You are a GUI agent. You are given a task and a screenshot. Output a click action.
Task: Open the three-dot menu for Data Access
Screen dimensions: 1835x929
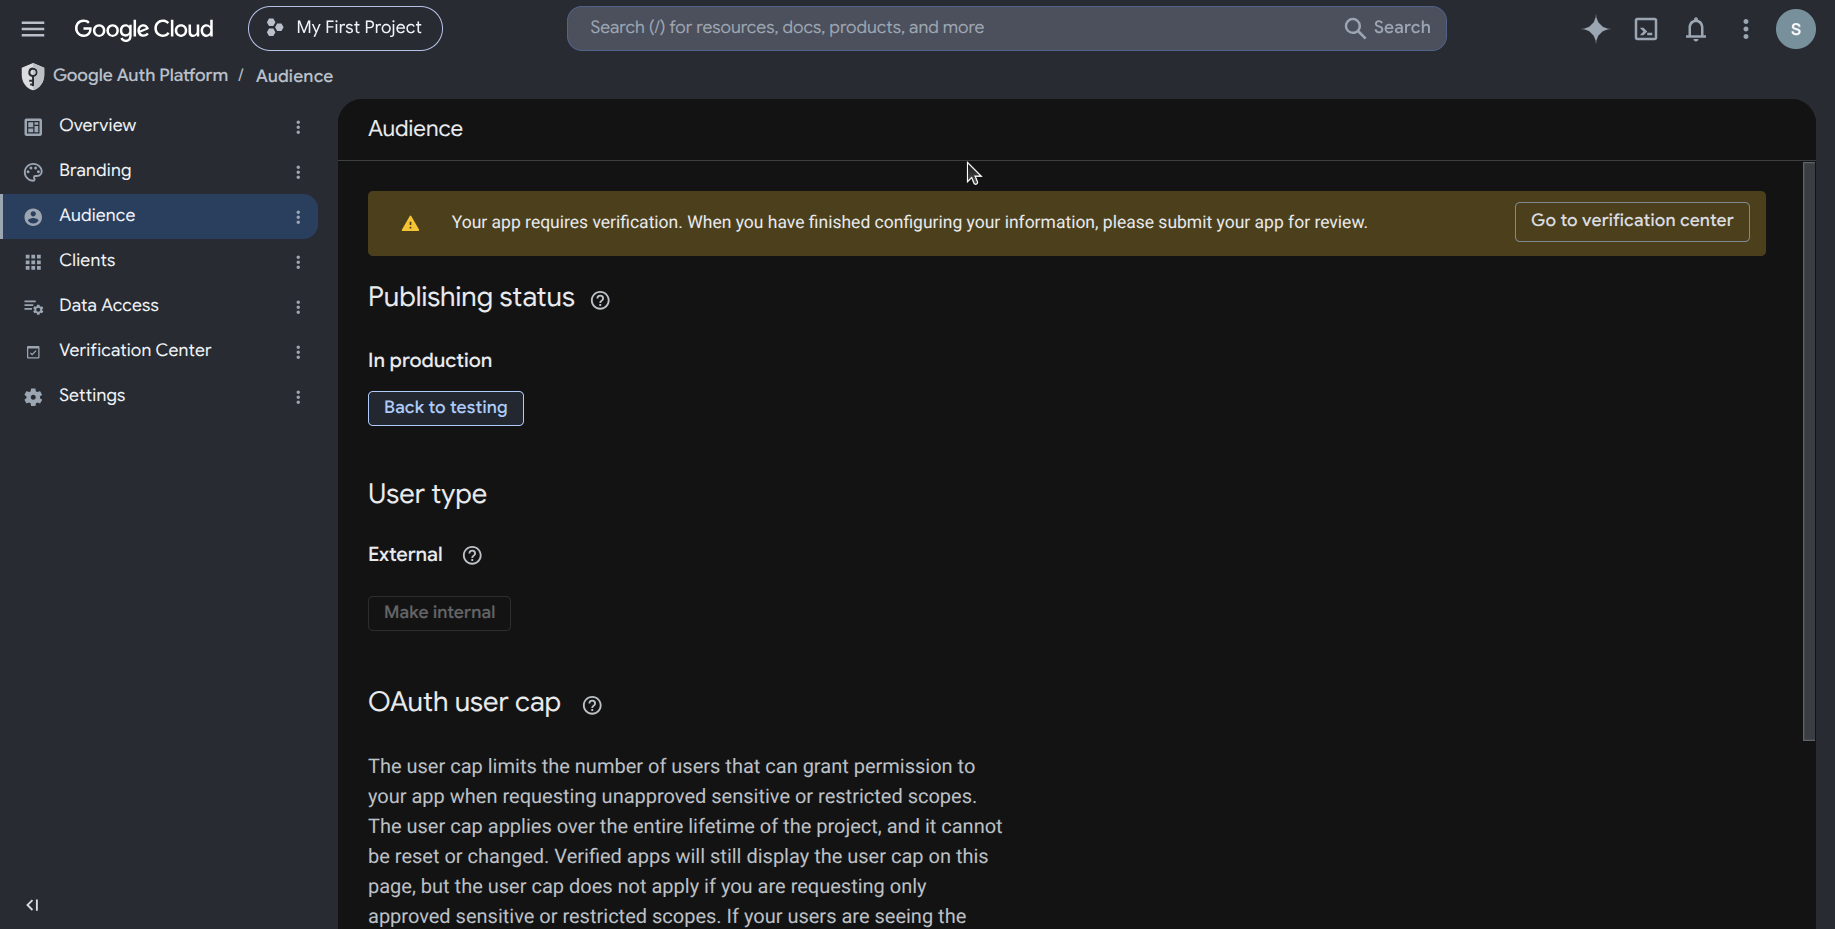click(298, 307)
